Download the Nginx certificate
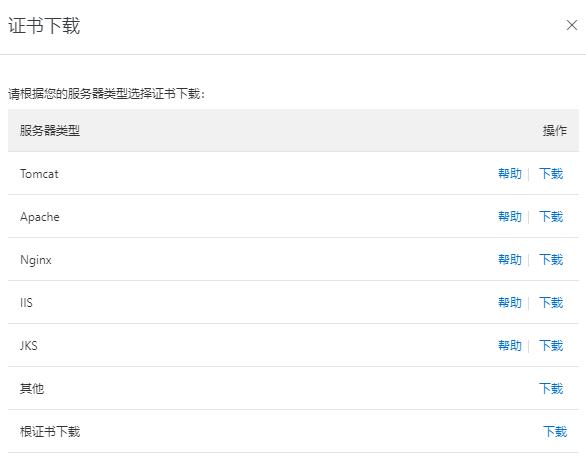This screenshot has width=586, height=463. [x=551, y=259]
